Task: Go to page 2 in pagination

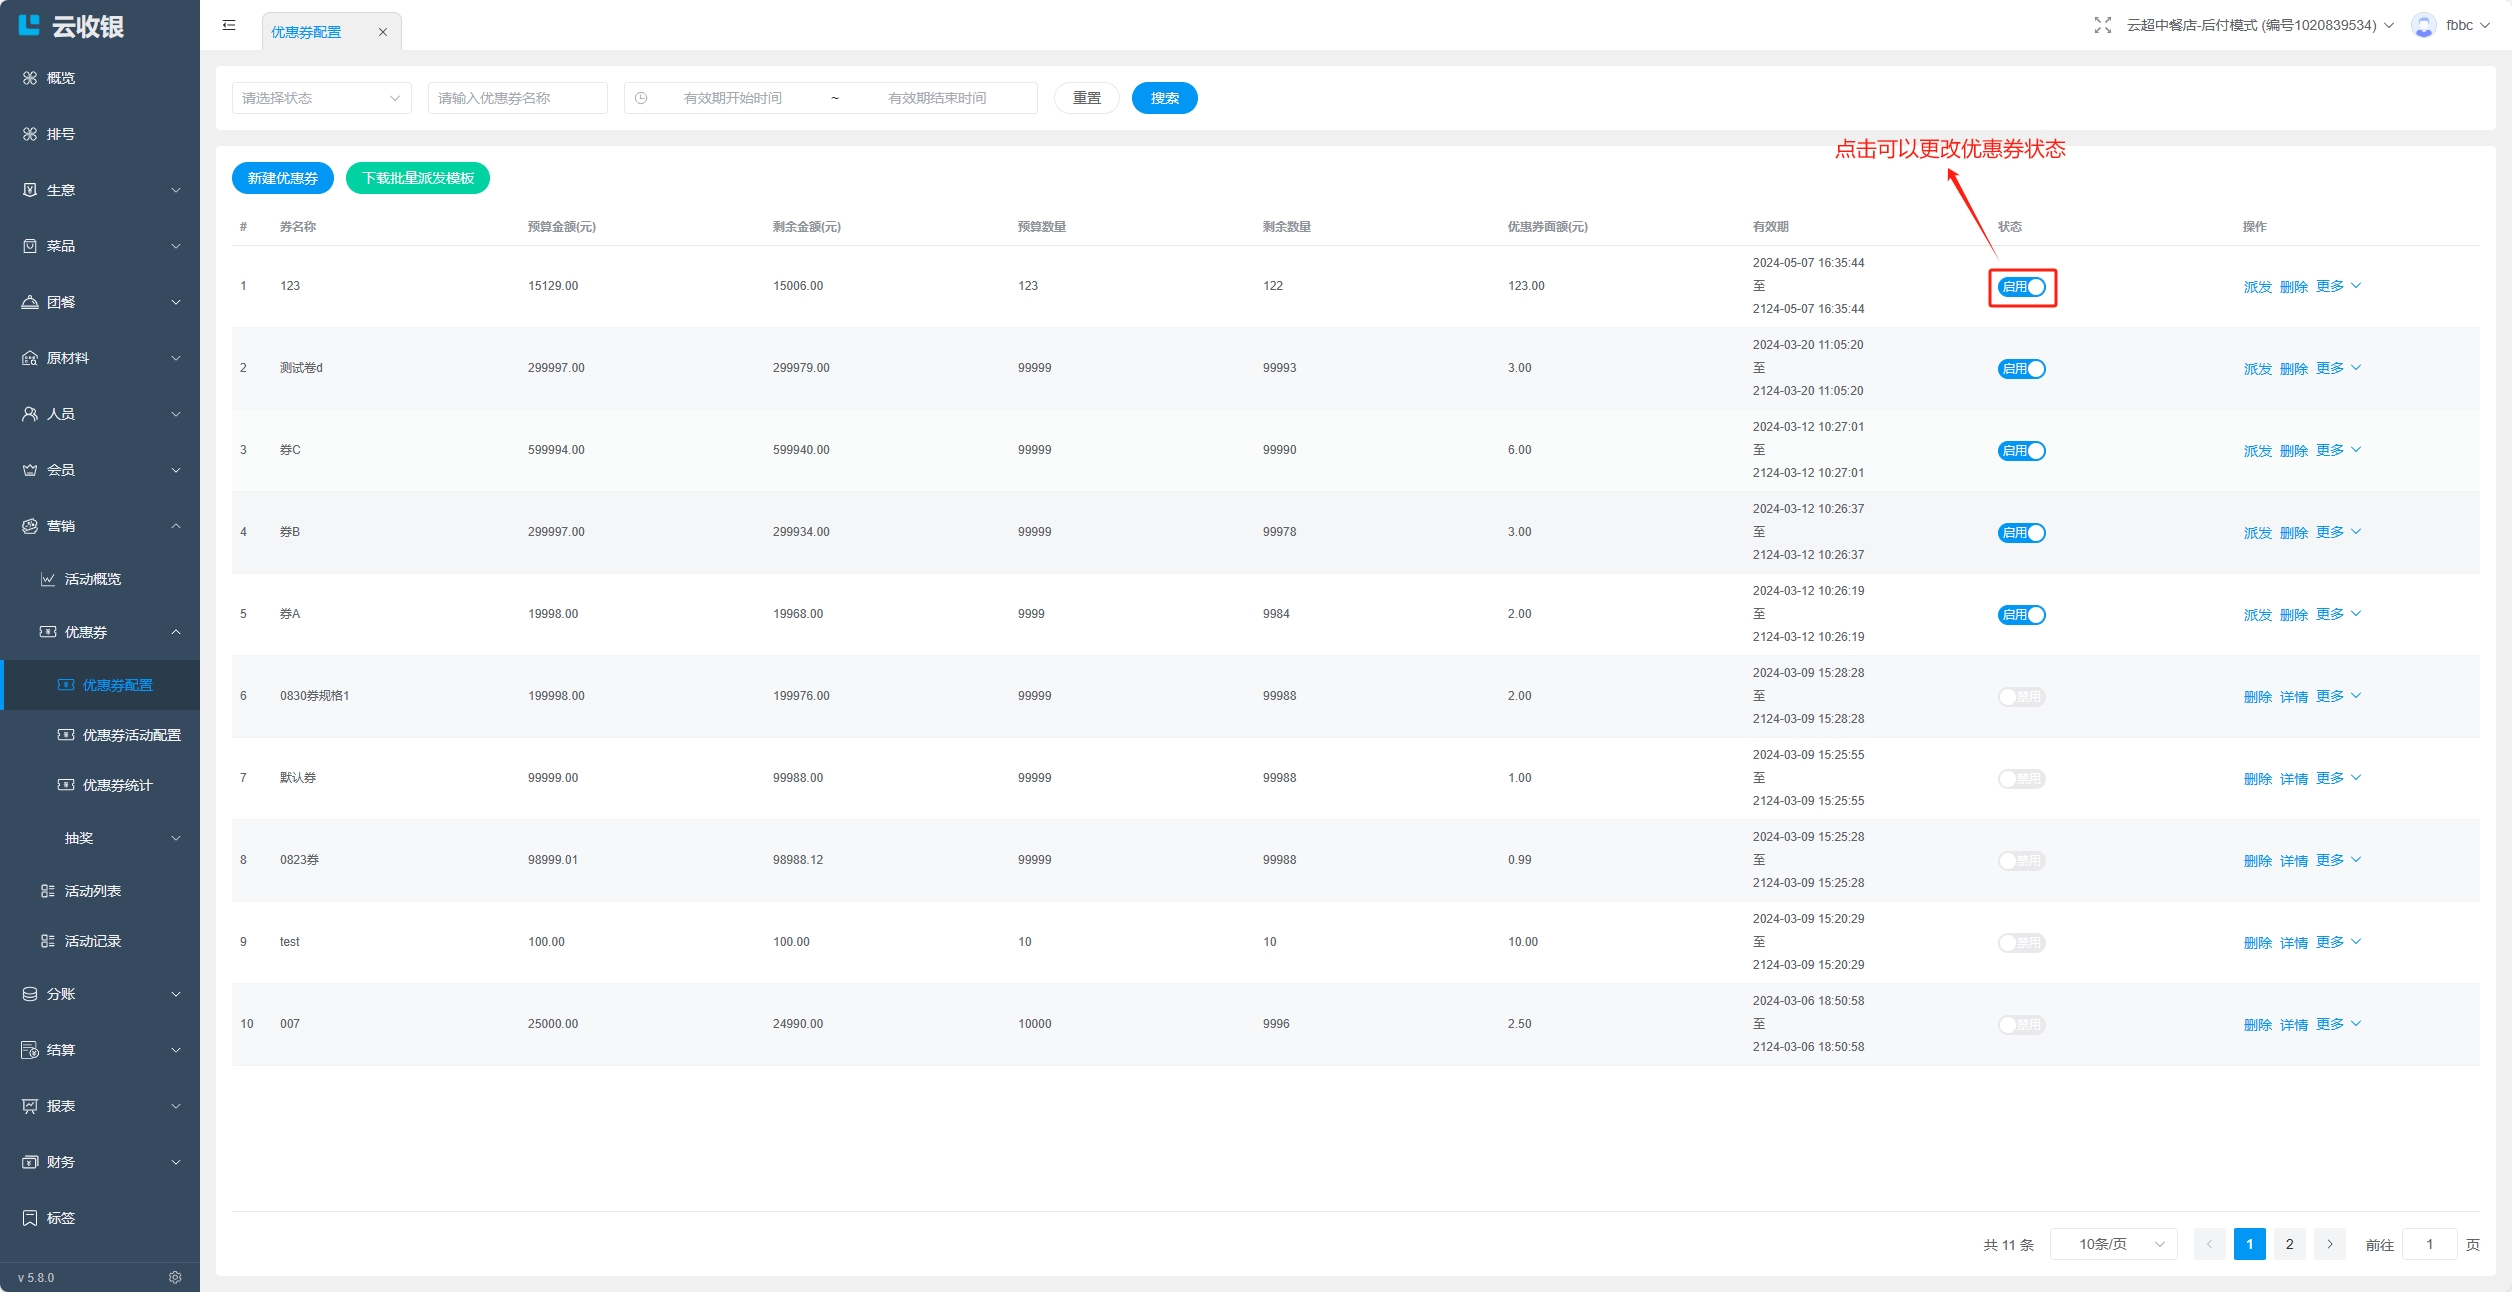Action: (2289, 1244)
